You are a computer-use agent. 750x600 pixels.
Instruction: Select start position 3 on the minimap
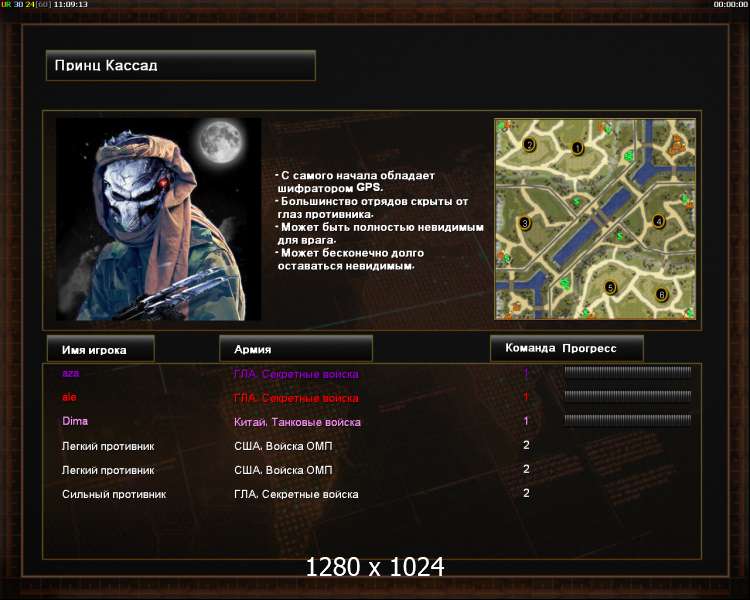(x=525, y=223)
